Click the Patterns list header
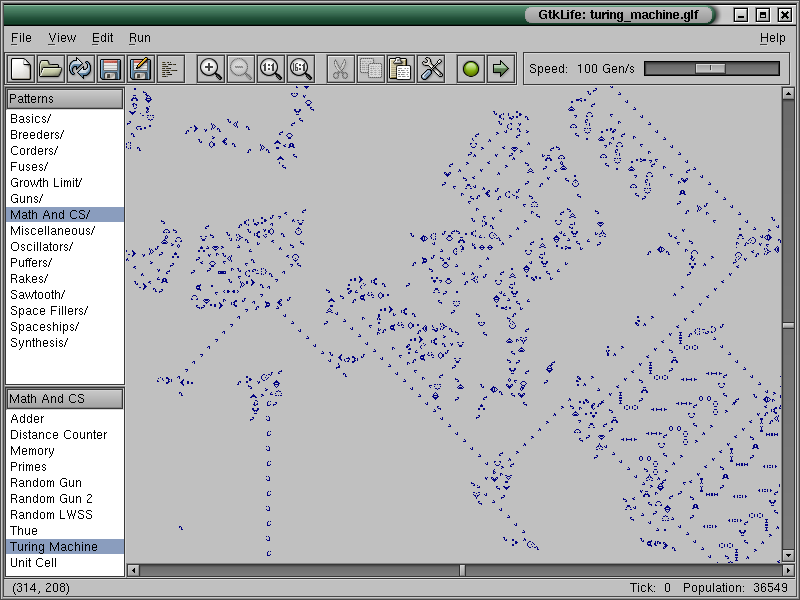The height and width of the screenshot is (600, 800). click(65, 99)
